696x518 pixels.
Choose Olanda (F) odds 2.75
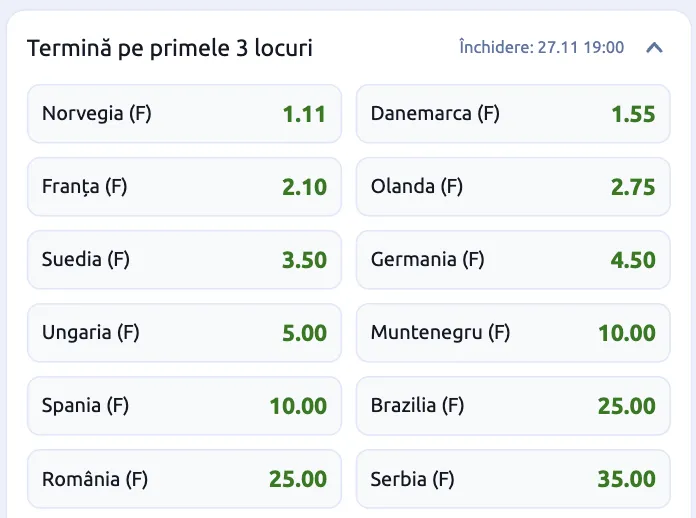[513, 187]
